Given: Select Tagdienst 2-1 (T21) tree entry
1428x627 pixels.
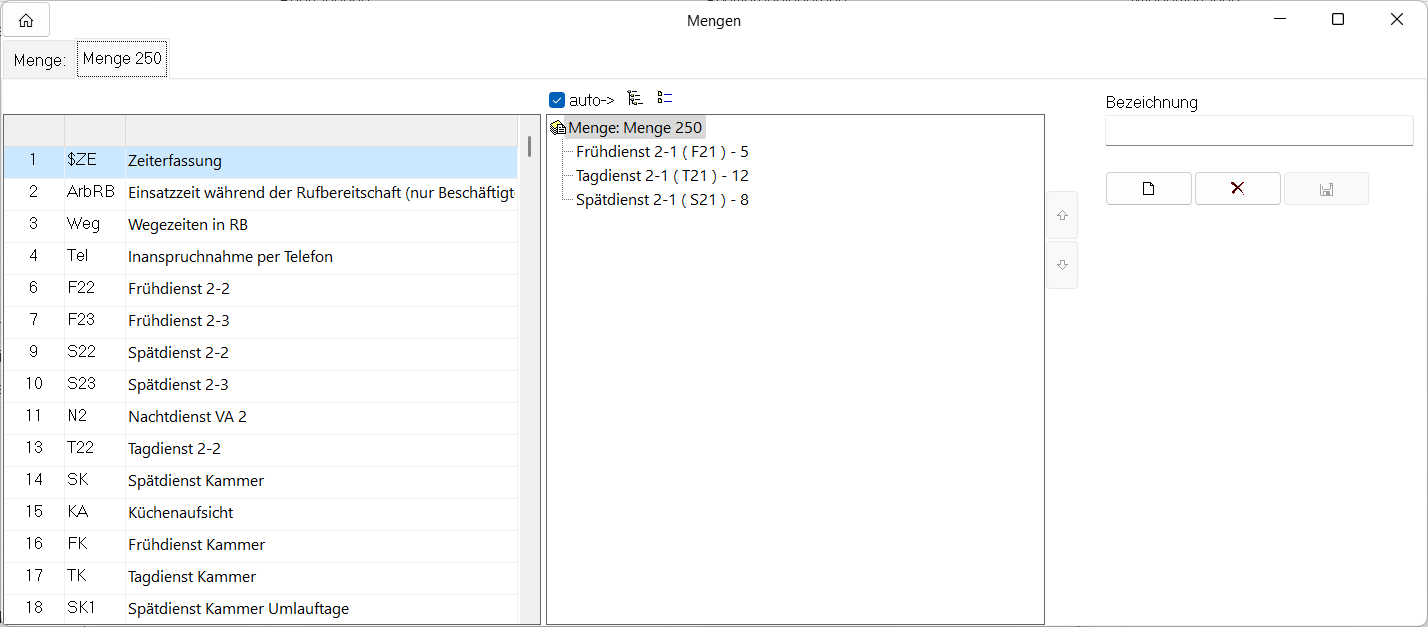Looking at the screenshot, I should (x=662, y=176).
